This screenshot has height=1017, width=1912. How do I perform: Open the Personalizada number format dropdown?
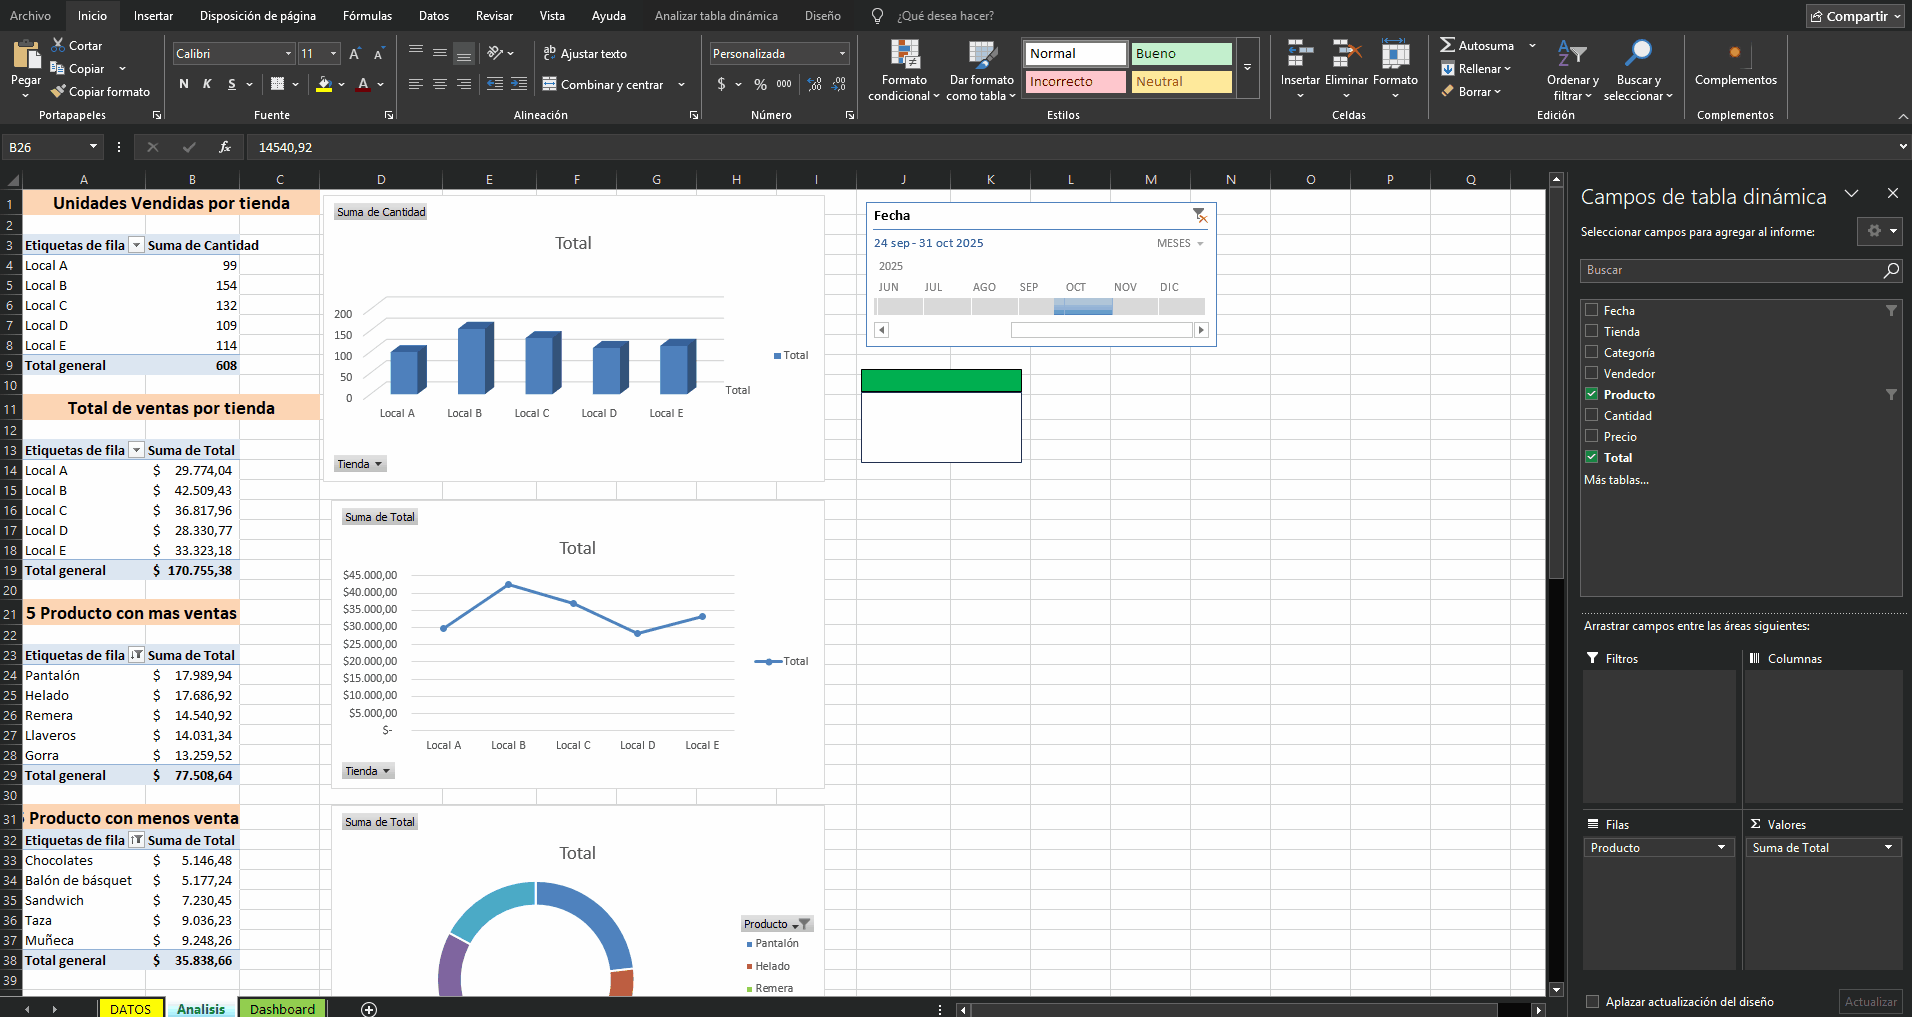[x=842, y=54]
